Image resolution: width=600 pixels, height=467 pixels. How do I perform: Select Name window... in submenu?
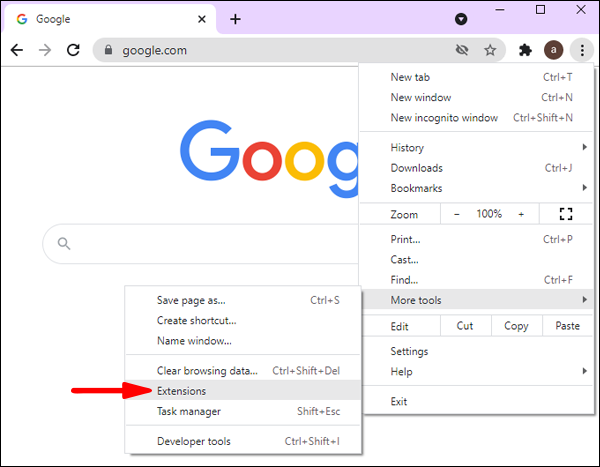(x=243, y=341)
